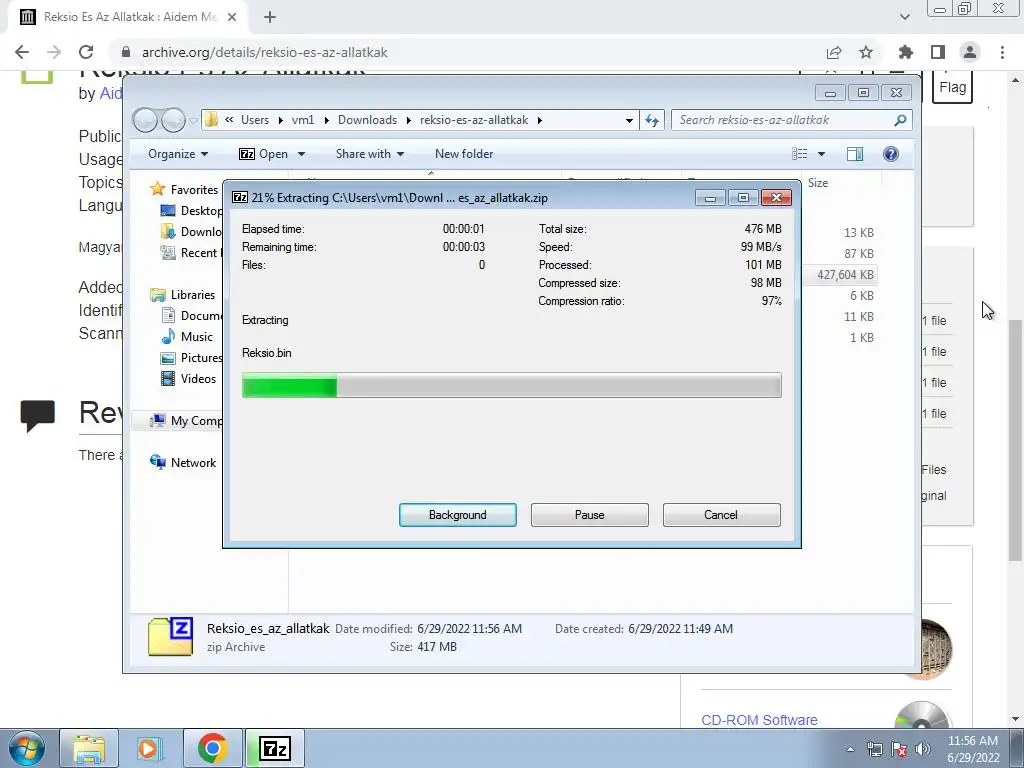Reload the archive.org page
The image size is (1024, 768).
[x=86, y=52]
